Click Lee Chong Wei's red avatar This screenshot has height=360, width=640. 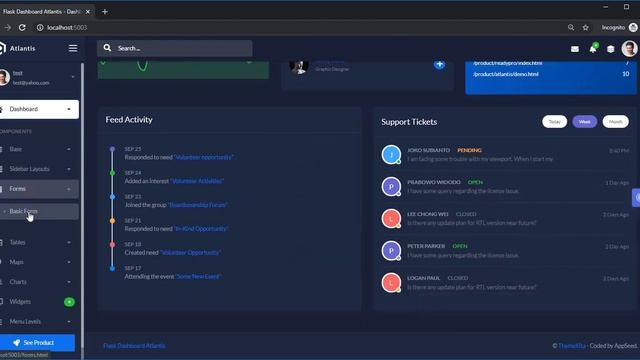(391, 218)
